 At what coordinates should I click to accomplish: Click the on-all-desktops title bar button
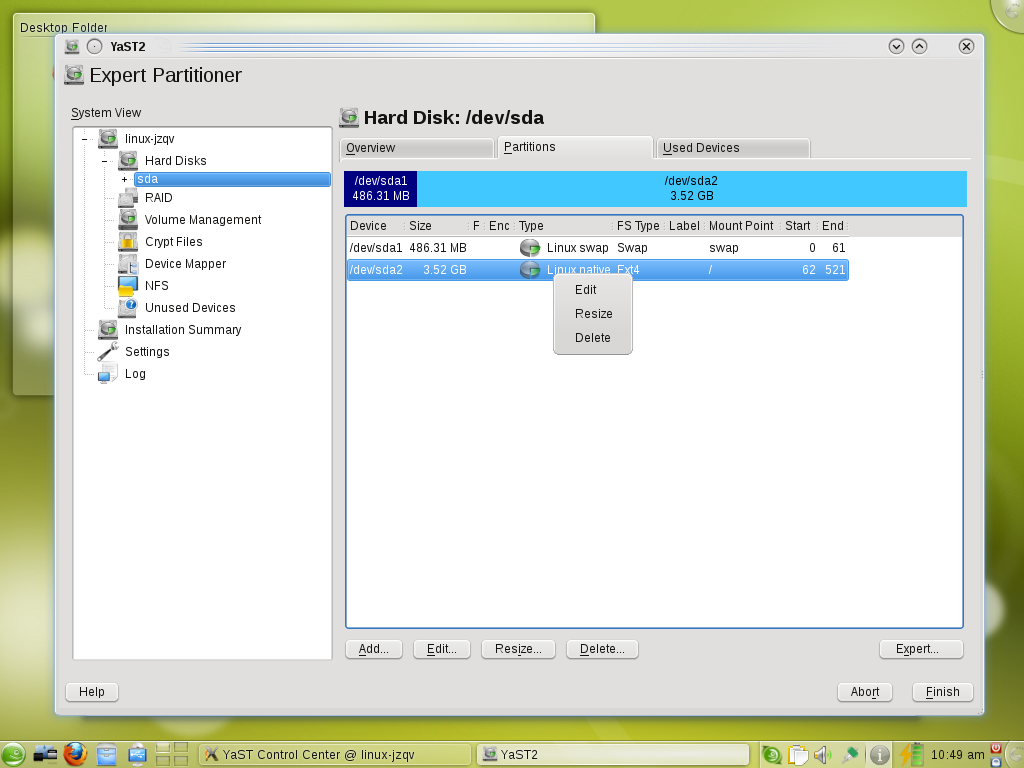click(95, 46)
